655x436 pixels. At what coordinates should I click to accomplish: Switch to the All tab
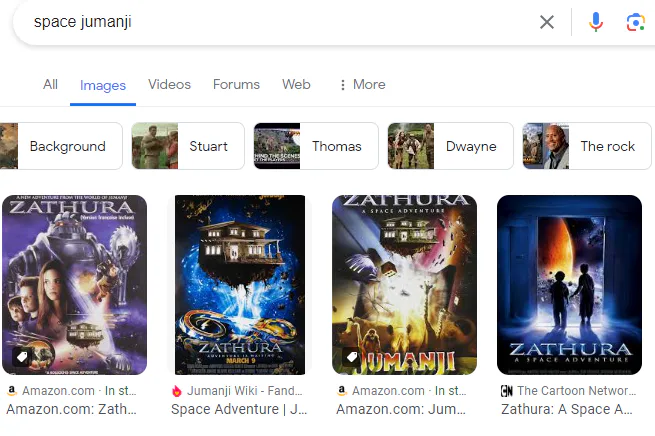tap(50, 84)
